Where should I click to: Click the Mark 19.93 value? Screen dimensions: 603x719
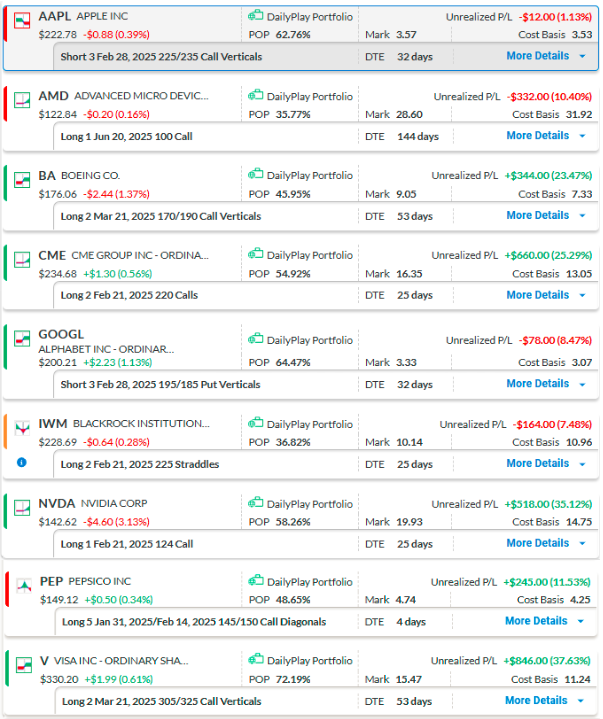pos(409,522)
